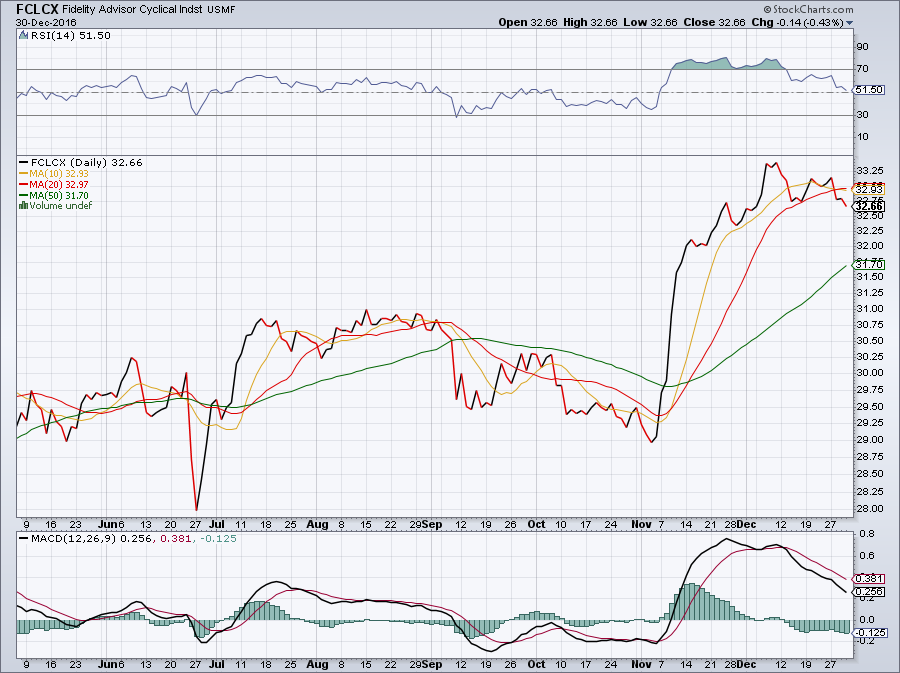Screen dimensions: 900x673
Task: Click the High 32.66 header value
Action: tap(590, 22)
